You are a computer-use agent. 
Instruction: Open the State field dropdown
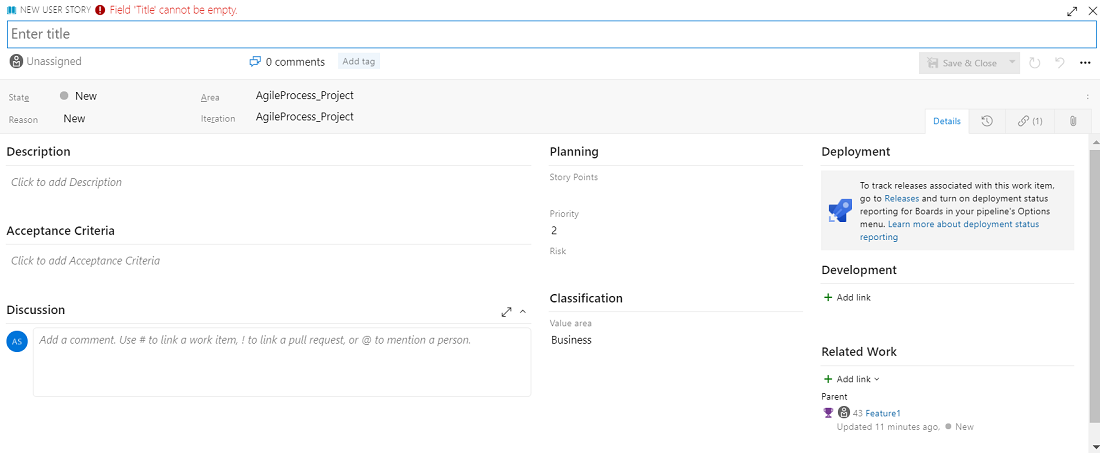click(85, 96)
